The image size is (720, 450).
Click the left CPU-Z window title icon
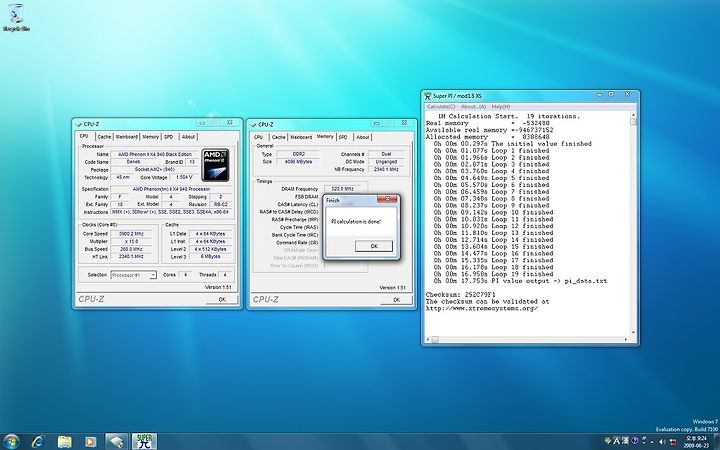tap(79, 124)
